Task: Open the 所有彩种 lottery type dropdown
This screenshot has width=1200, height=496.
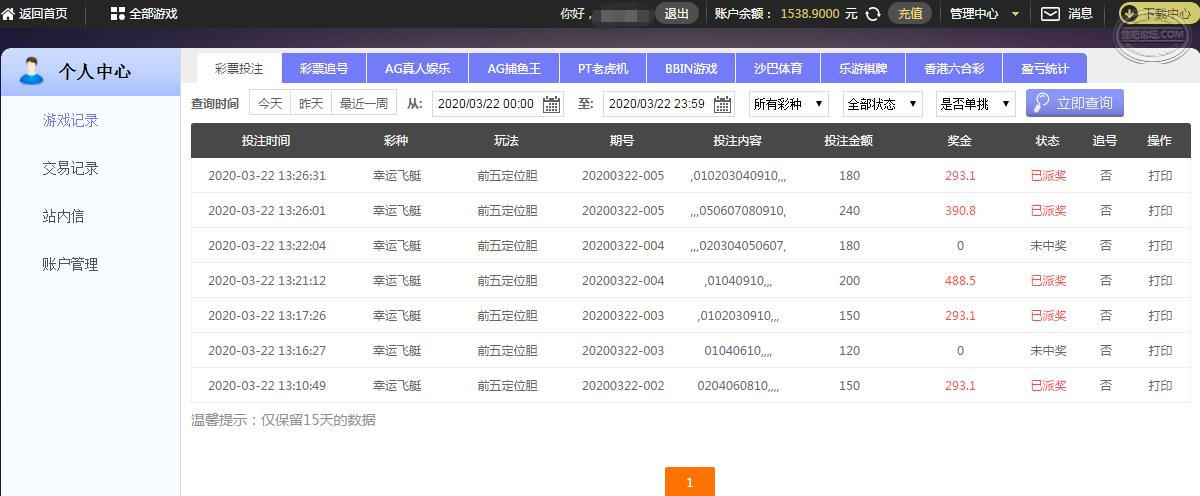Action: coord(789,103)
